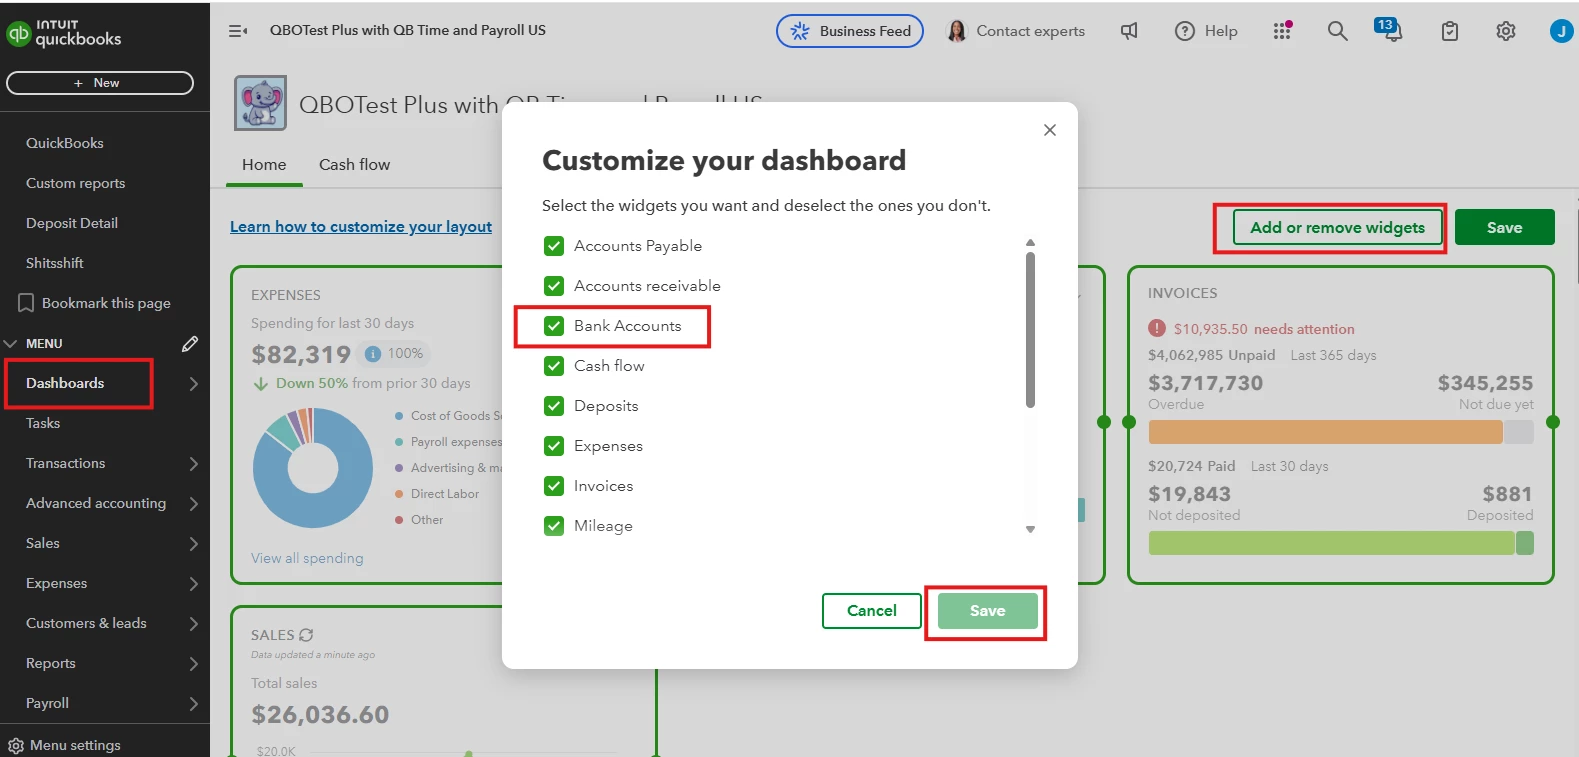Open the View all spending link

pyautogui.click(x=307, y=558)
